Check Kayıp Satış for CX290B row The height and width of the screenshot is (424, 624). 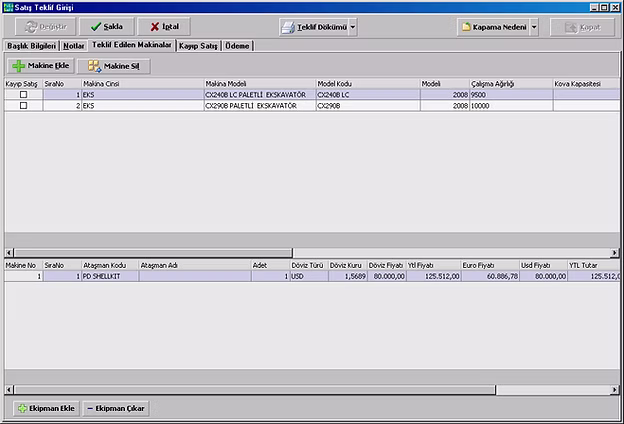[x=23, y=105]
